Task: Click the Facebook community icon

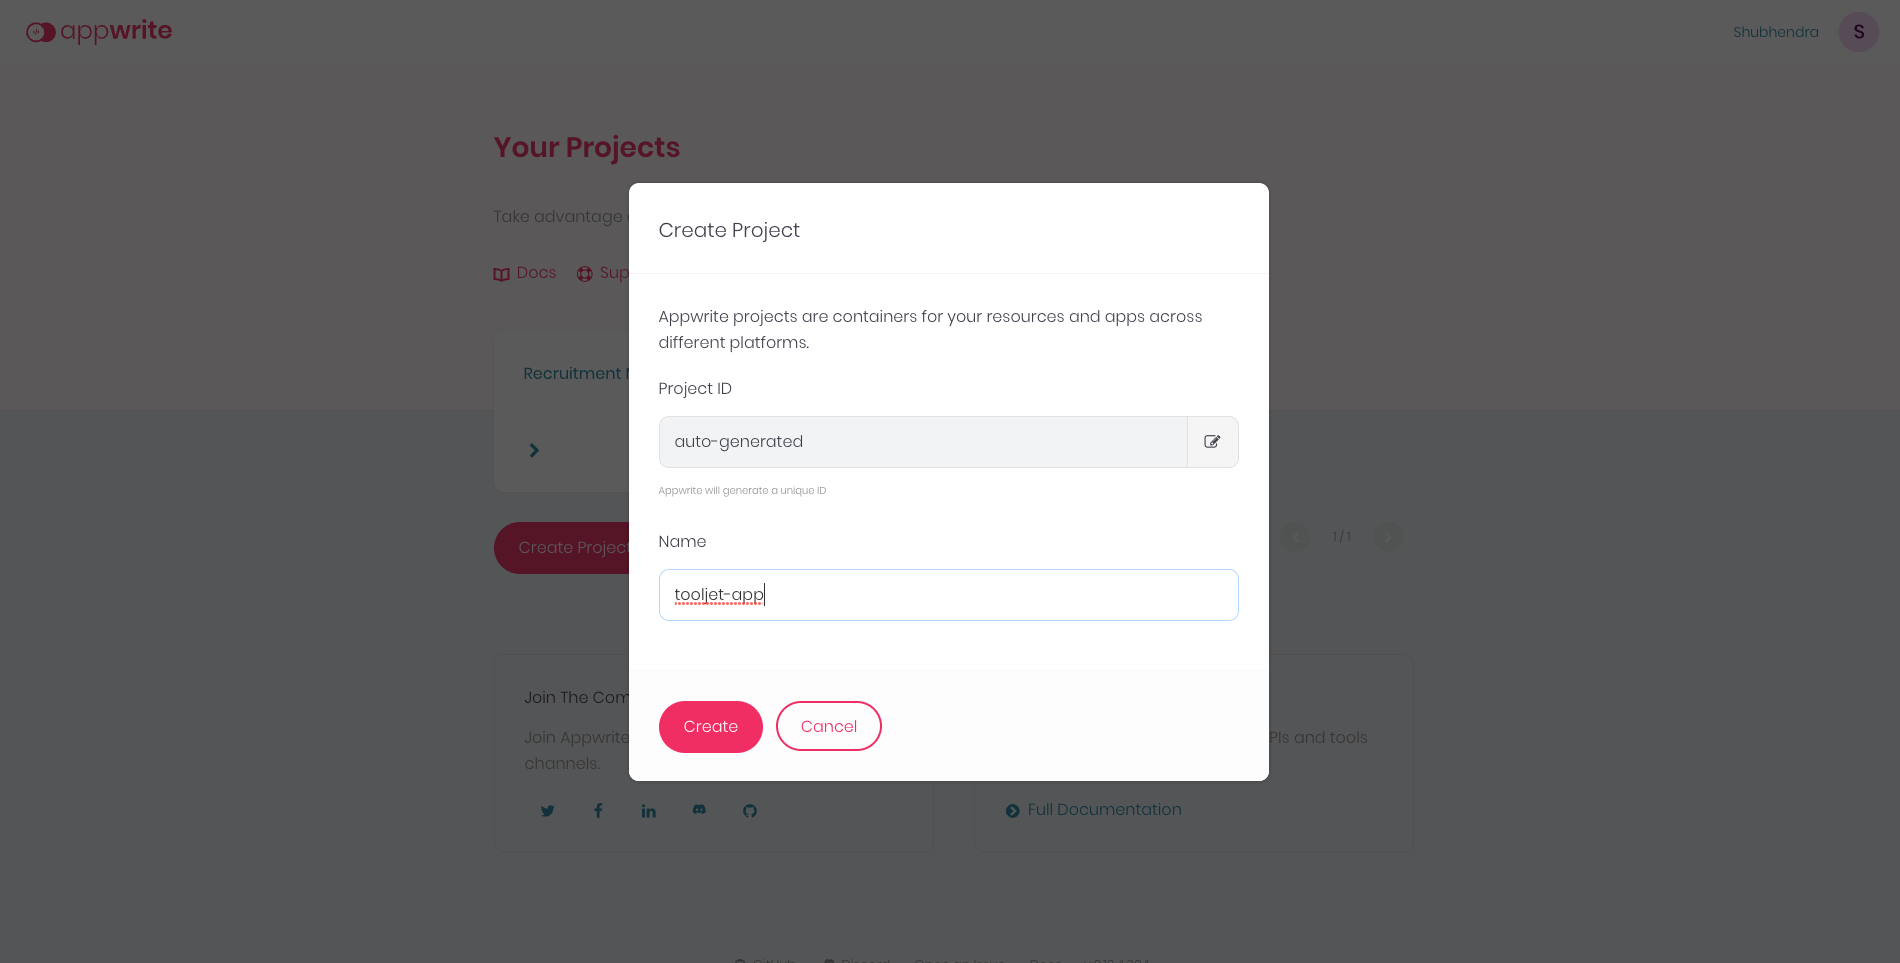Action: [598, 810]
